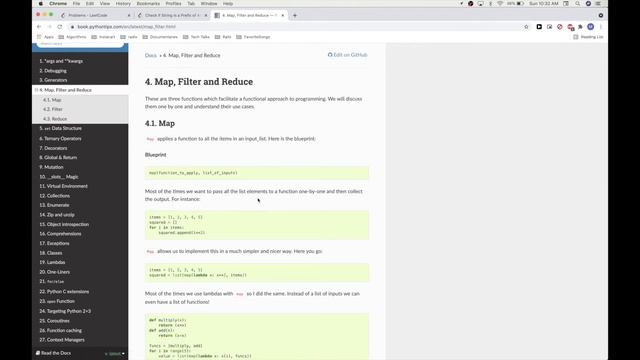640x360 pixels.
Task: Go forward with the browser forward arrow
Action: coord(49,27)
